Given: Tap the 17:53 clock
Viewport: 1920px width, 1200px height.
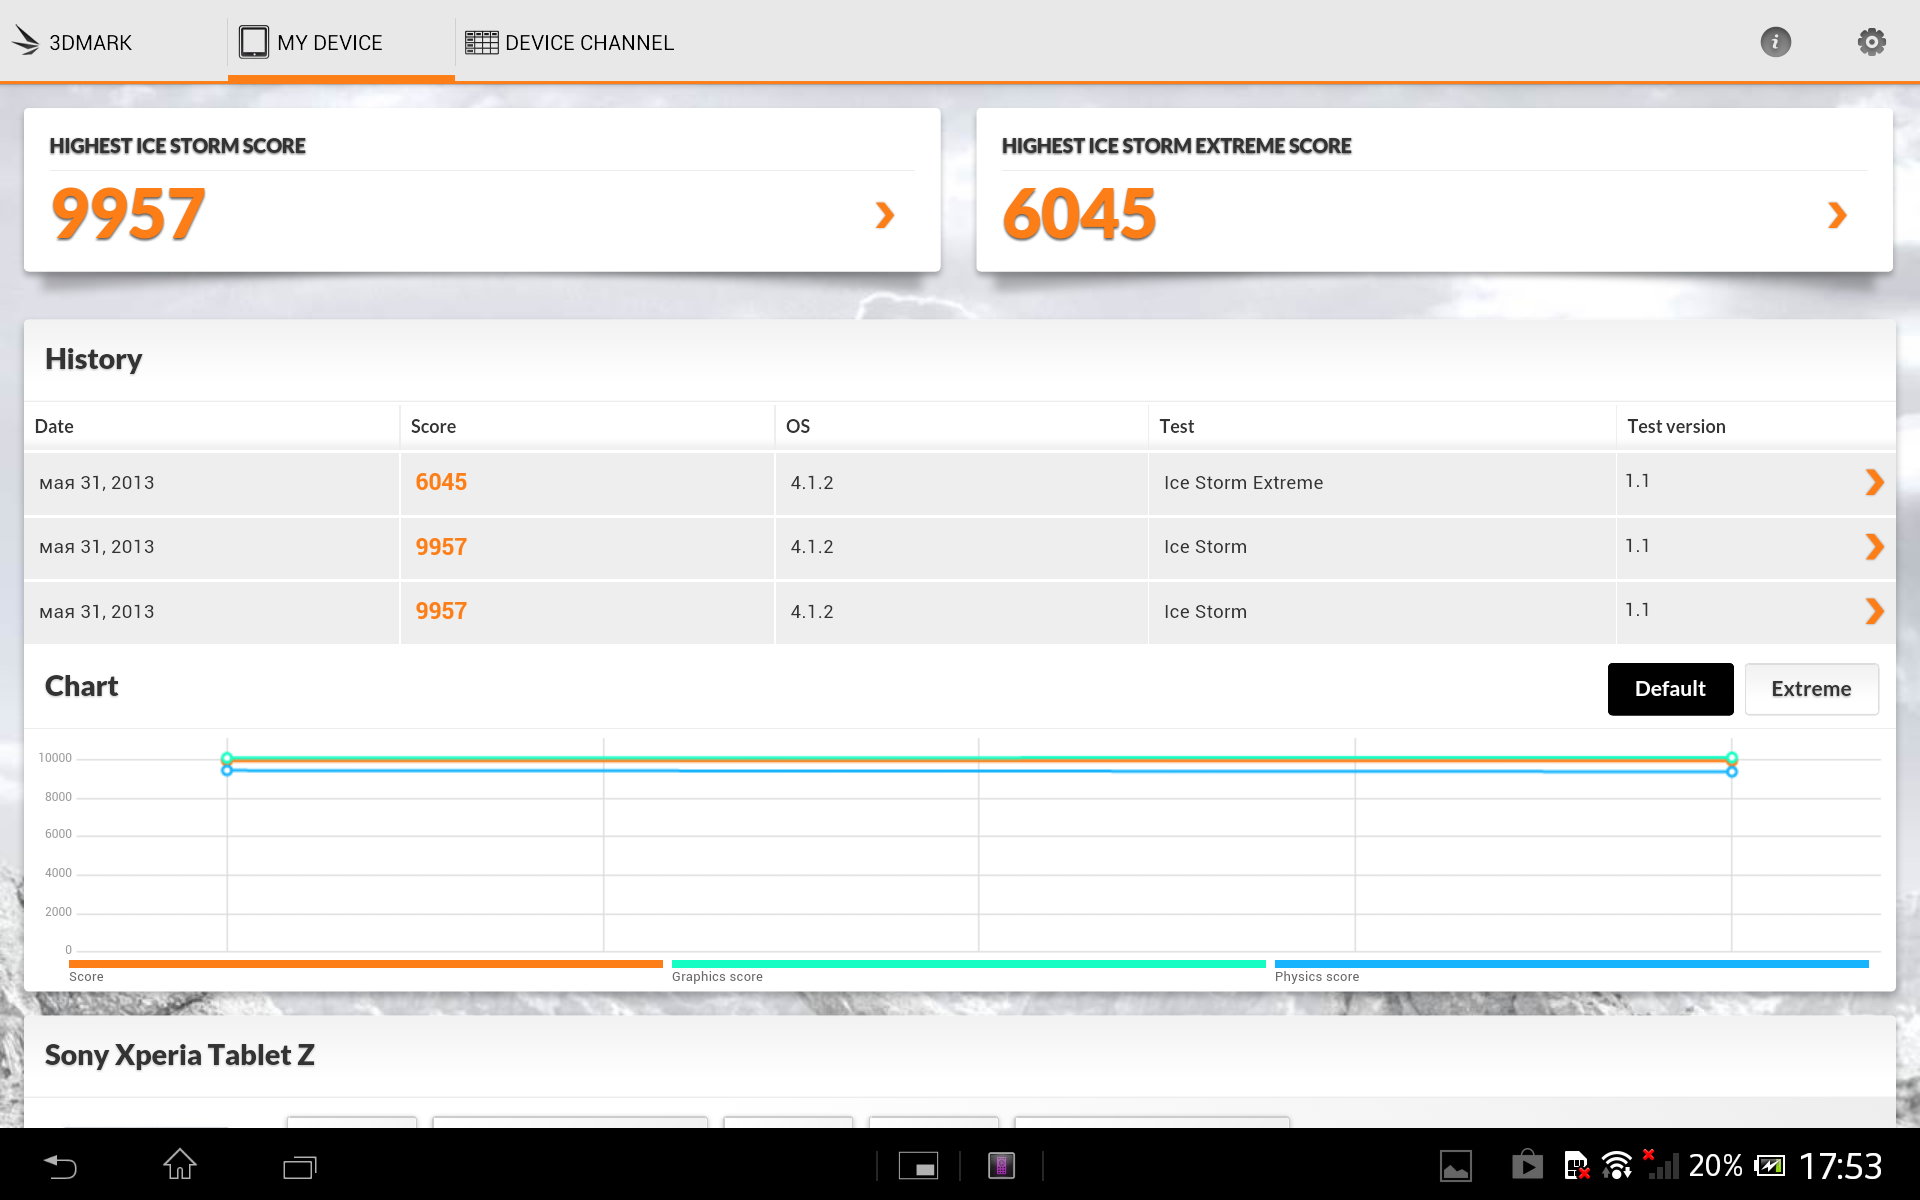Looking at the screenshot, I should (1840, 1166).
